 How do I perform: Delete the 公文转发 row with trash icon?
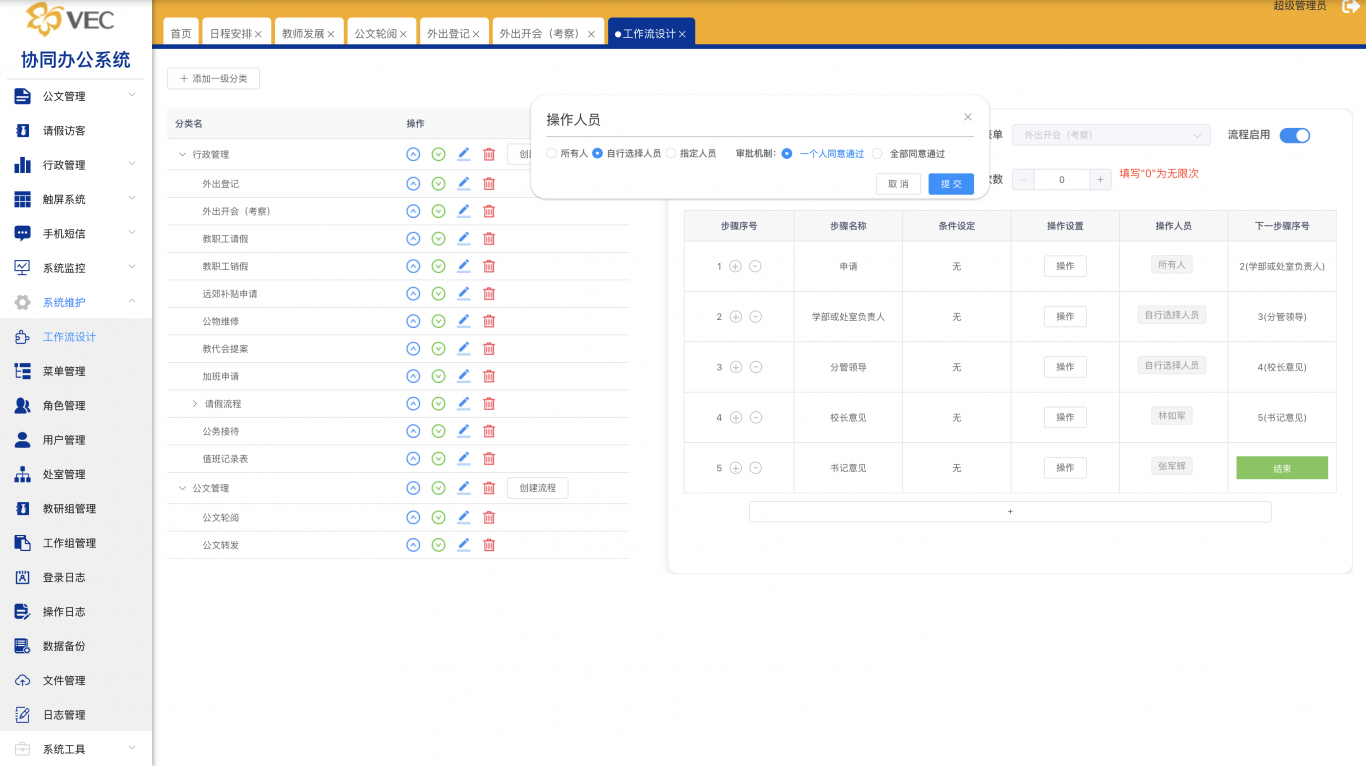(x=489, y=545)
